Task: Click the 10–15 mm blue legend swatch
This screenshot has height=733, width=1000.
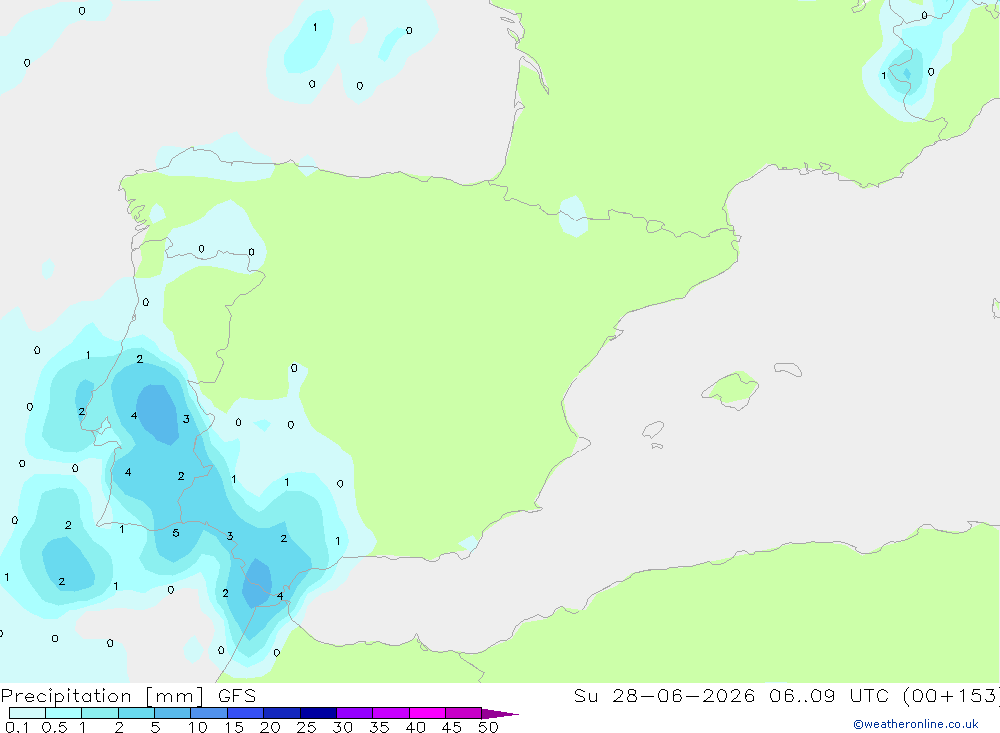Action: [x=209, y=713]
